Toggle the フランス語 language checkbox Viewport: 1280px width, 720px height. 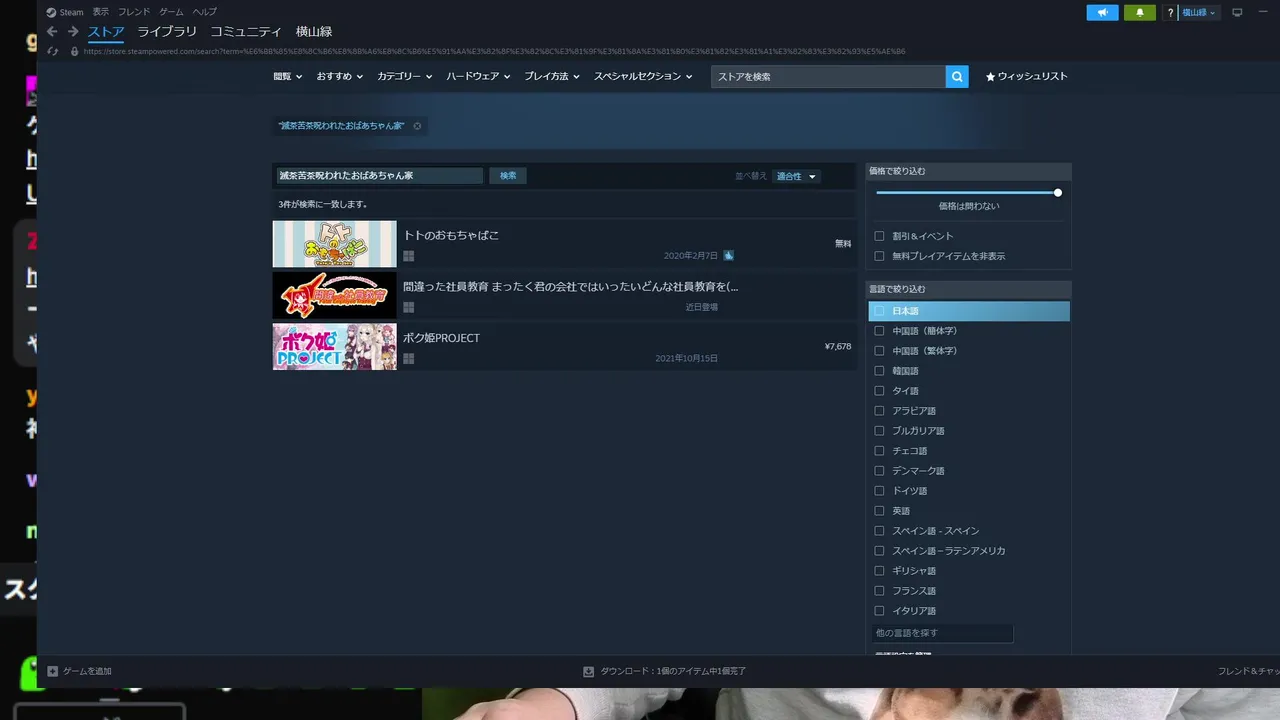tap(880, 591)
